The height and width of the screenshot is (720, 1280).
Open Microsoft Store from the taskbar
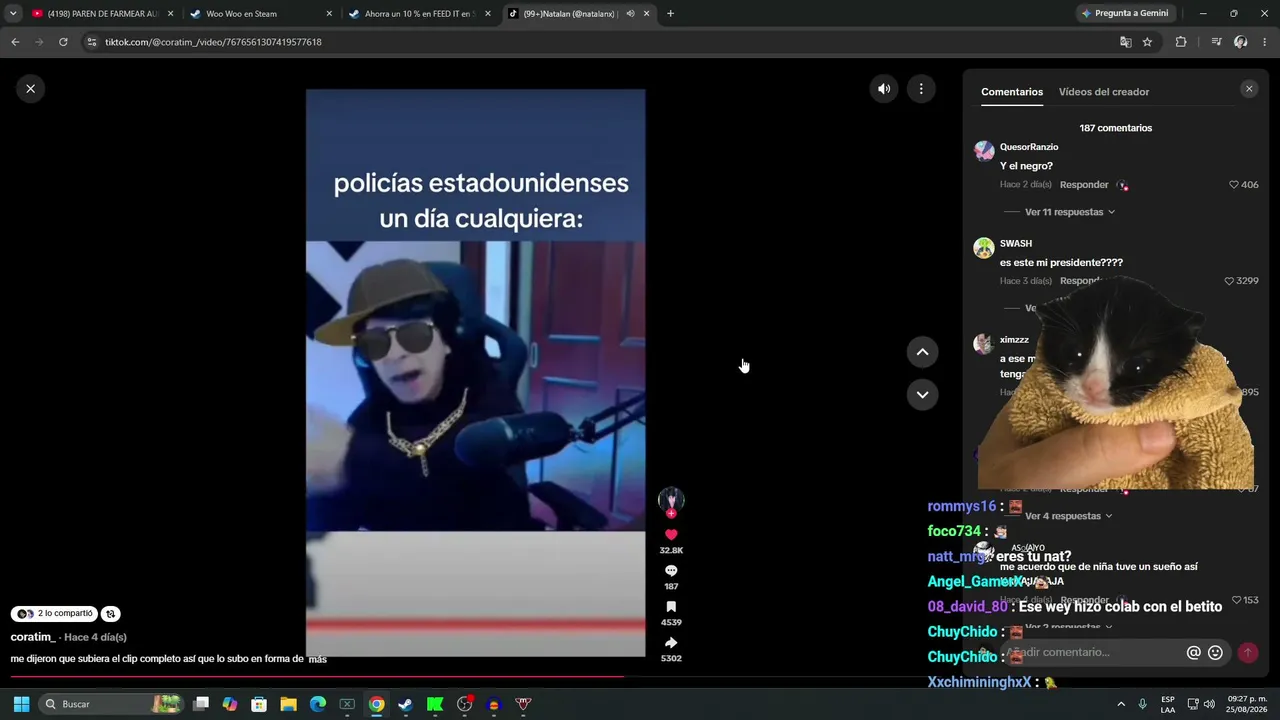coord(259,704)
